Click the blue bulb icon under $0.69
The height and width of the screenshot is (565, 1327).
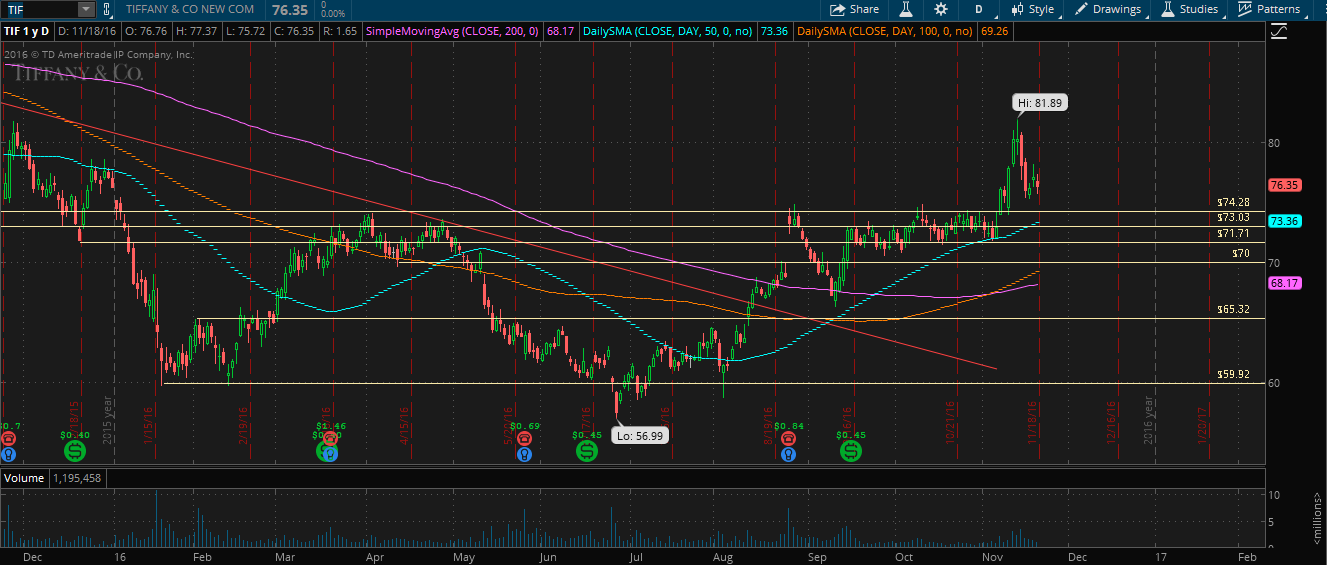523,453
